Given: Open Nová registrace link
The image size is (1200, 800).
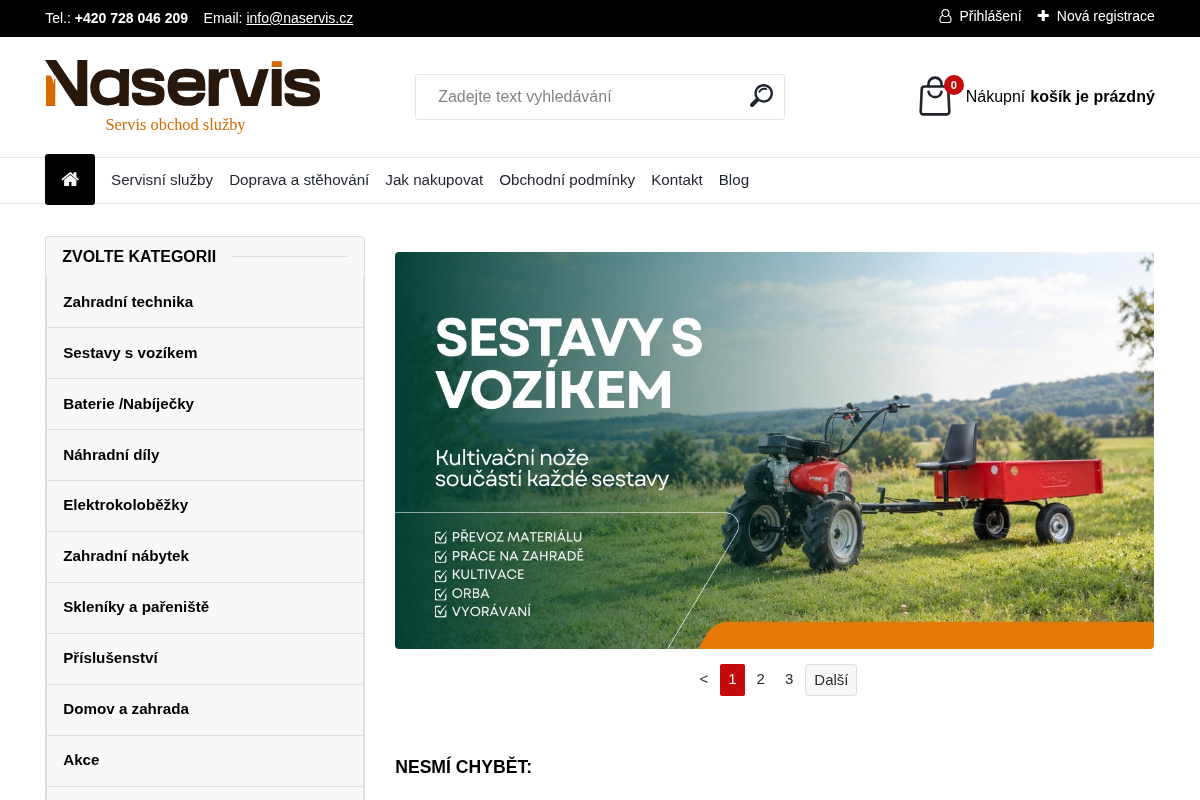Looking at the screenshot, I should [x=1096, y=16].
